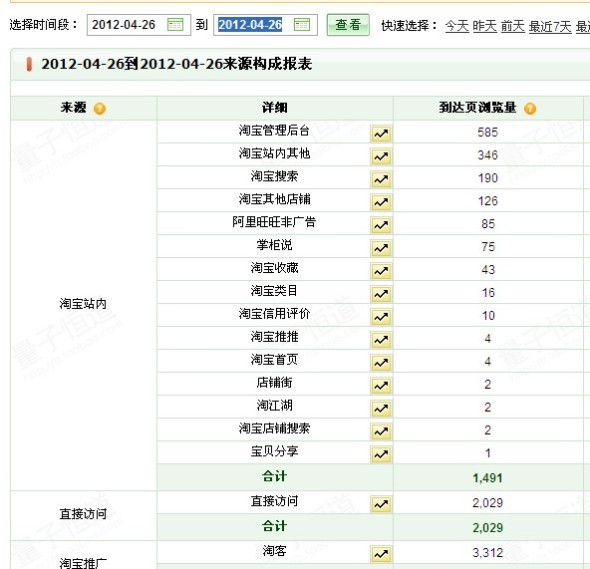This screenshot has width=590, height=569.
Task: Select quick range 今天
Action: (457, 26)
